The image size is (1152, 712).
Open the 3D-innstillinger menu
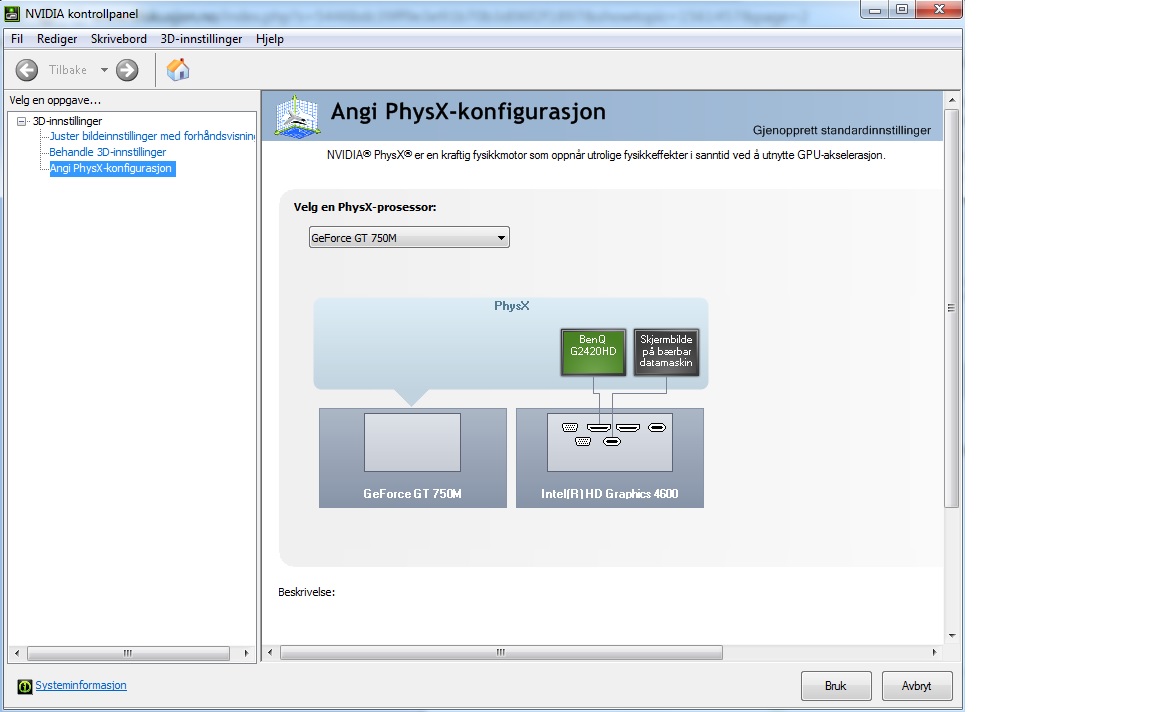click(201, 39)
